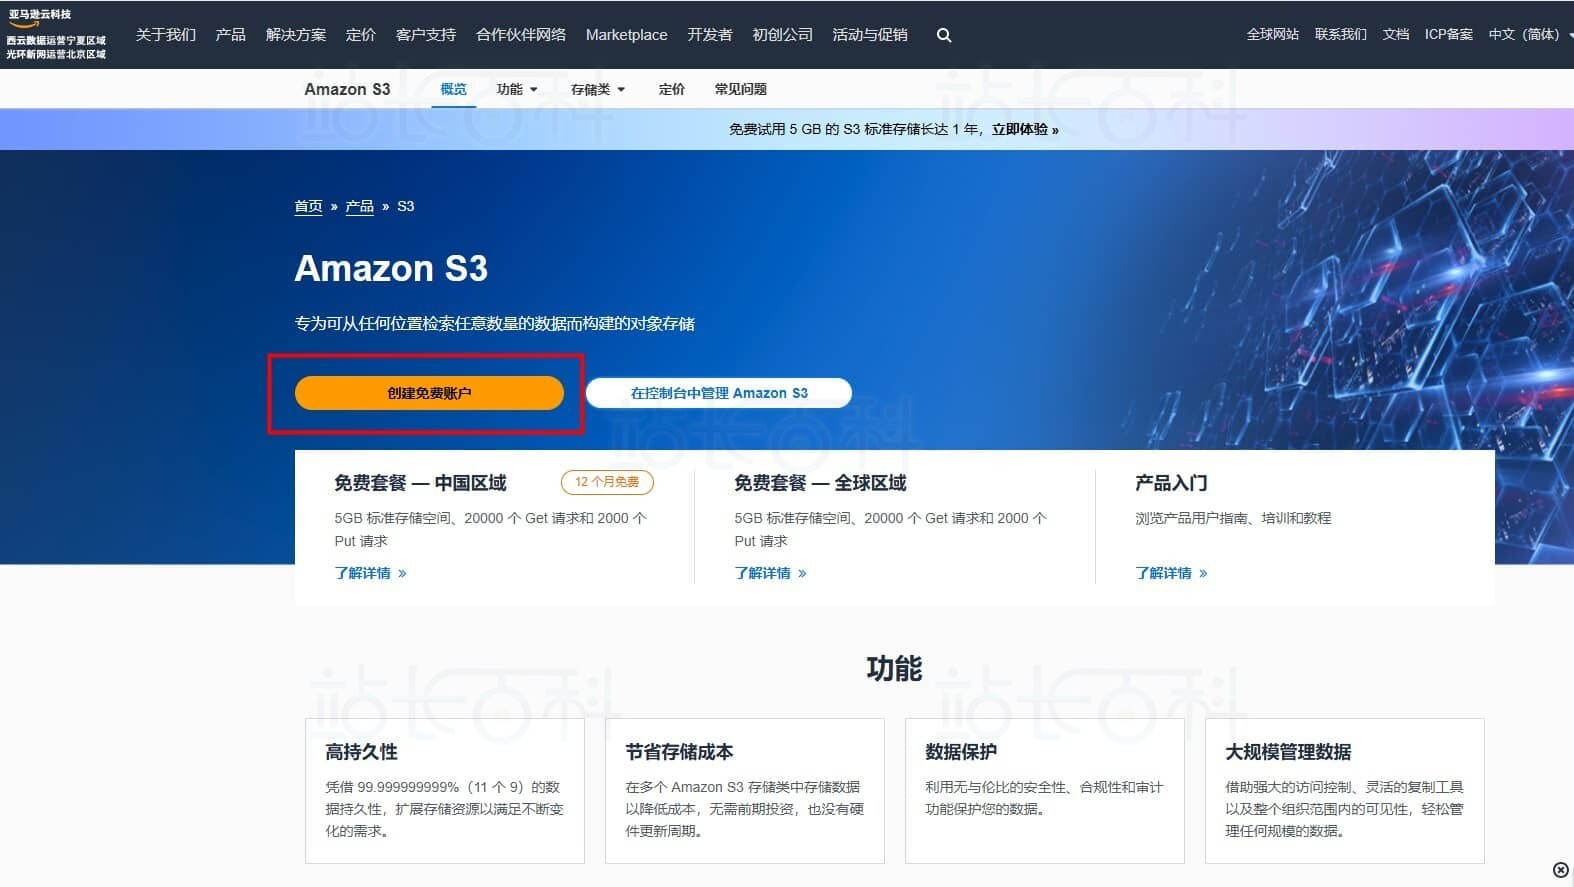Click the 高持久性 feature card
The image size is (1574, 887).
445,790
